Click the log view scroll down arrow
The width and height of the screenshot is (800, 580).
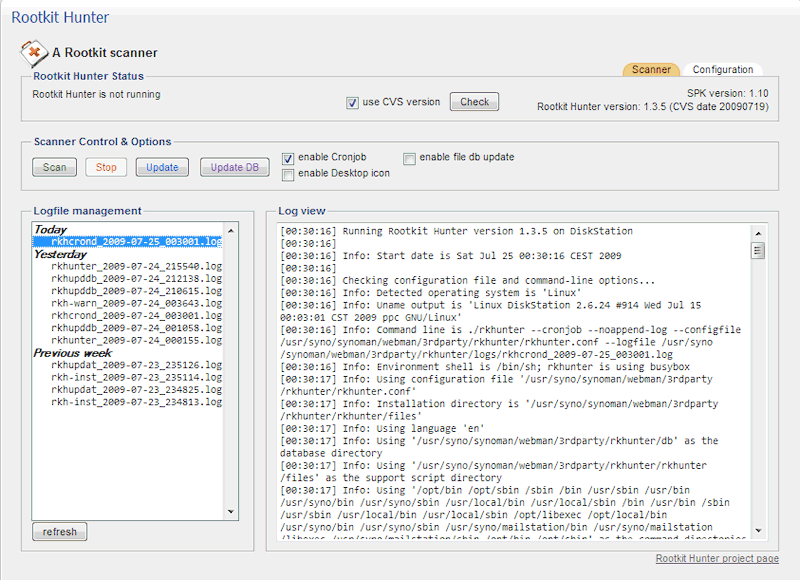[758, 532]
